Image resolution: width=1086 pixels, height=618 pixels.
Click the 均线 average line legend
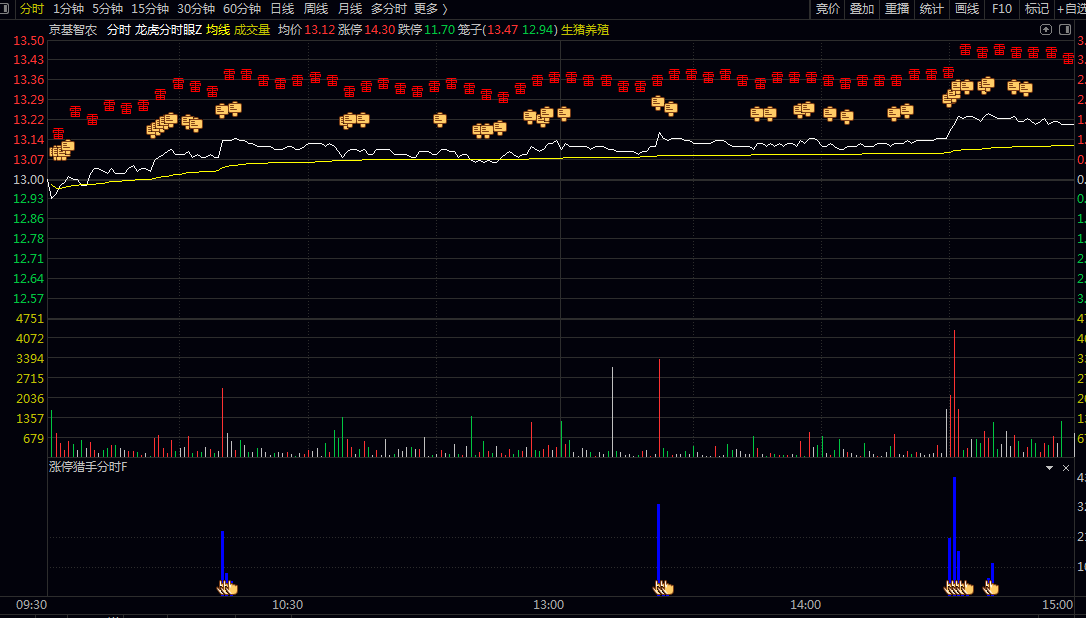(217, 30)
